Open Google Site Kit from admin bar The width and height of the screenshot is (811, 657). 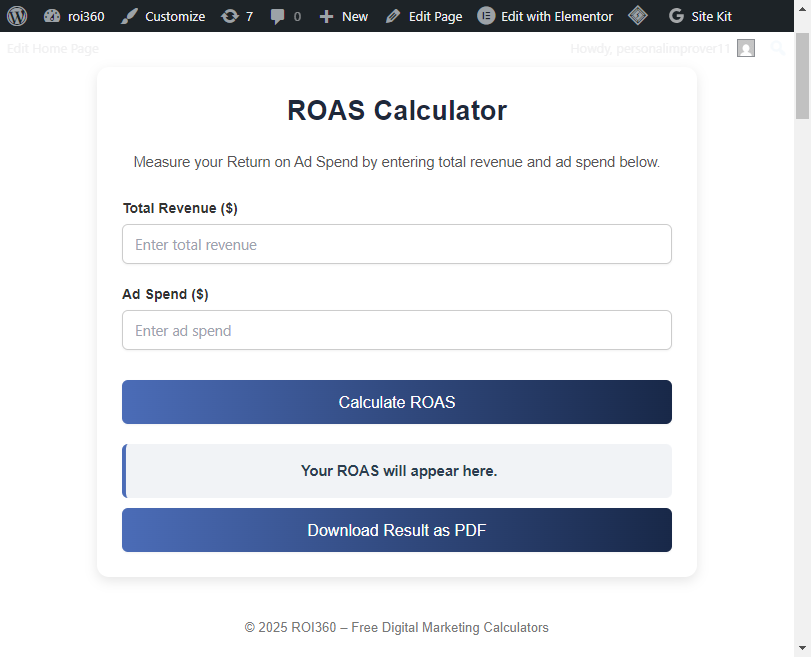700,16
